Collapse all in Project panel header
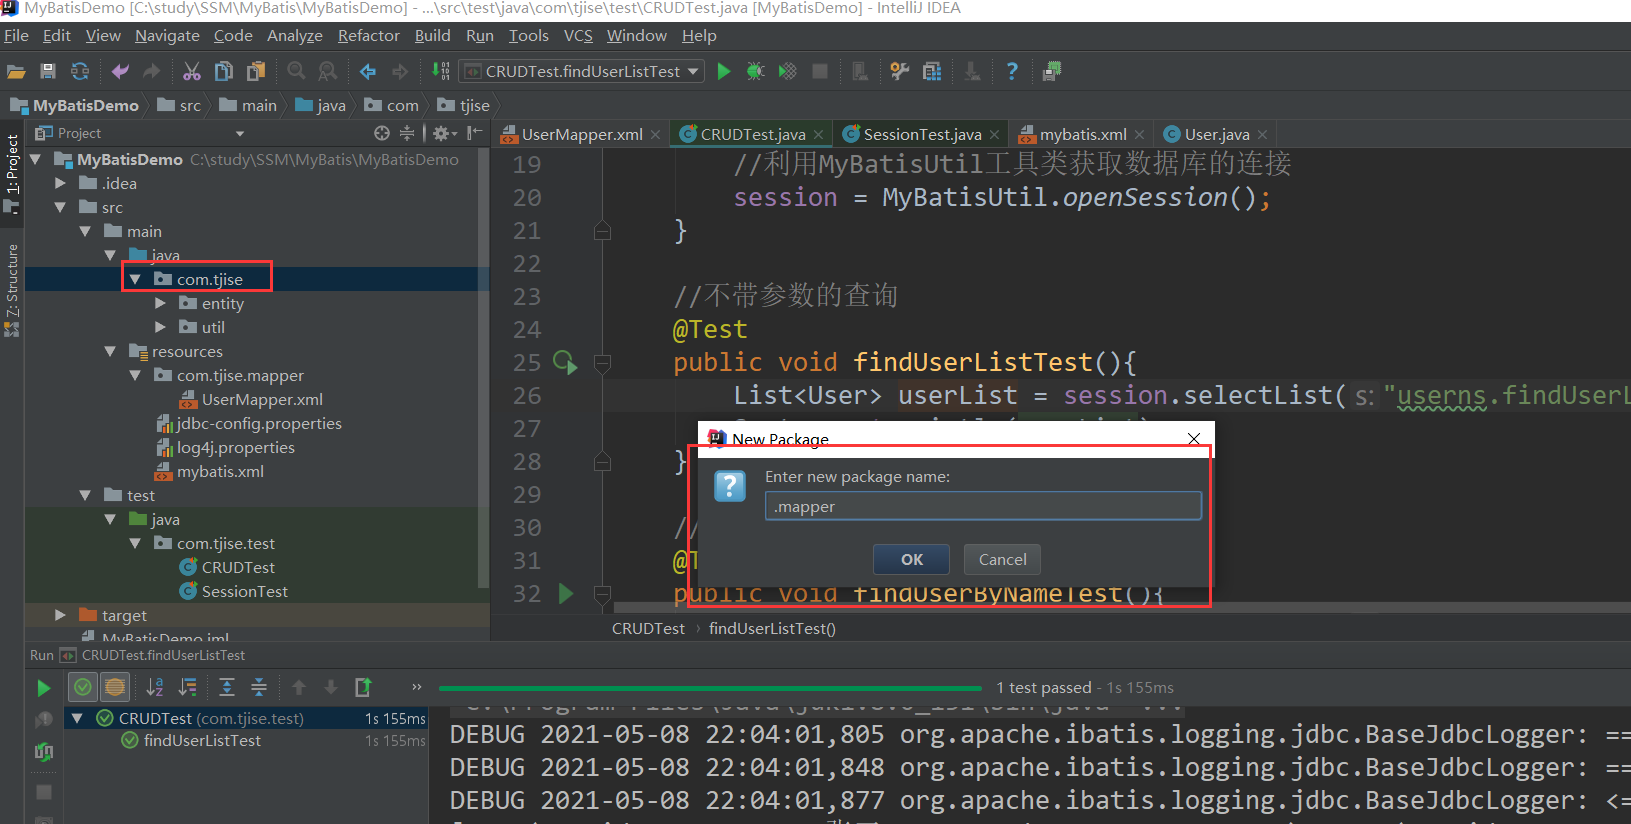 (407, 133)
